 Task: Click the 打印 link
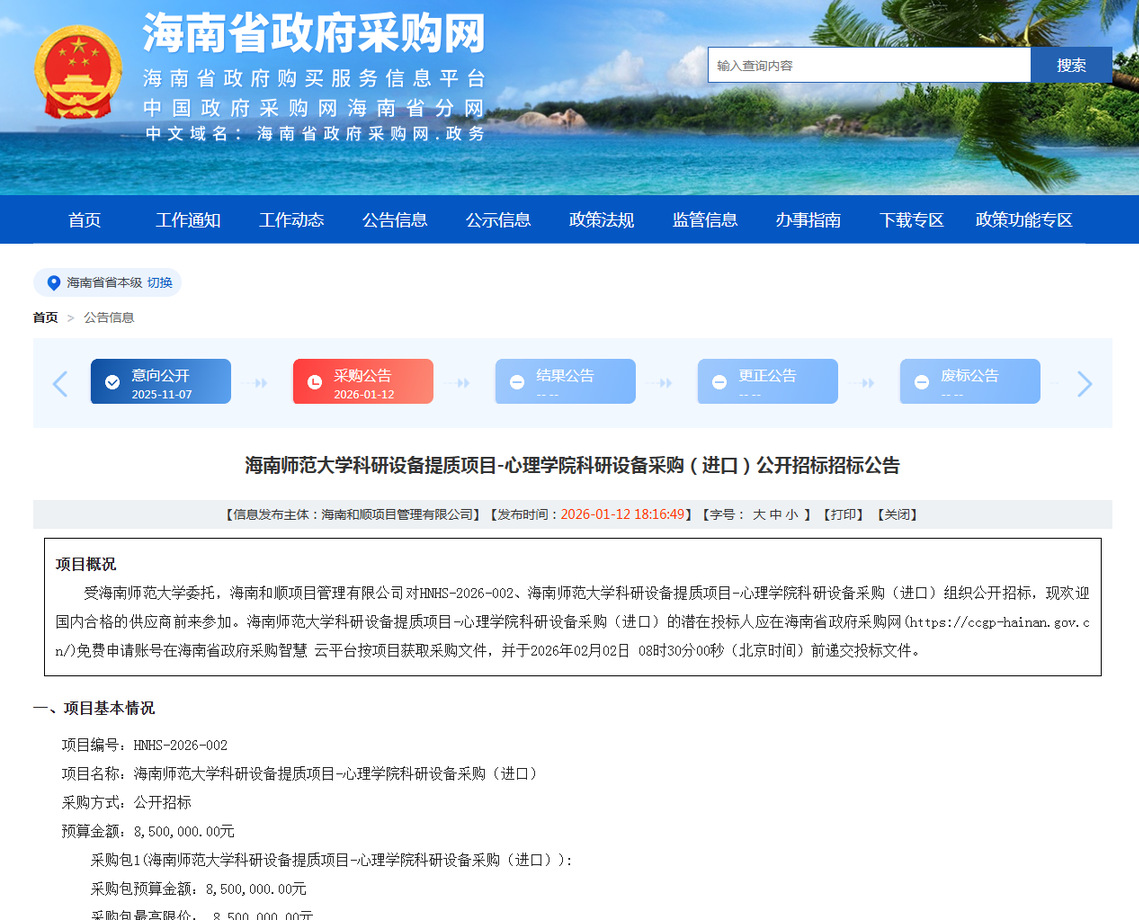844,515
